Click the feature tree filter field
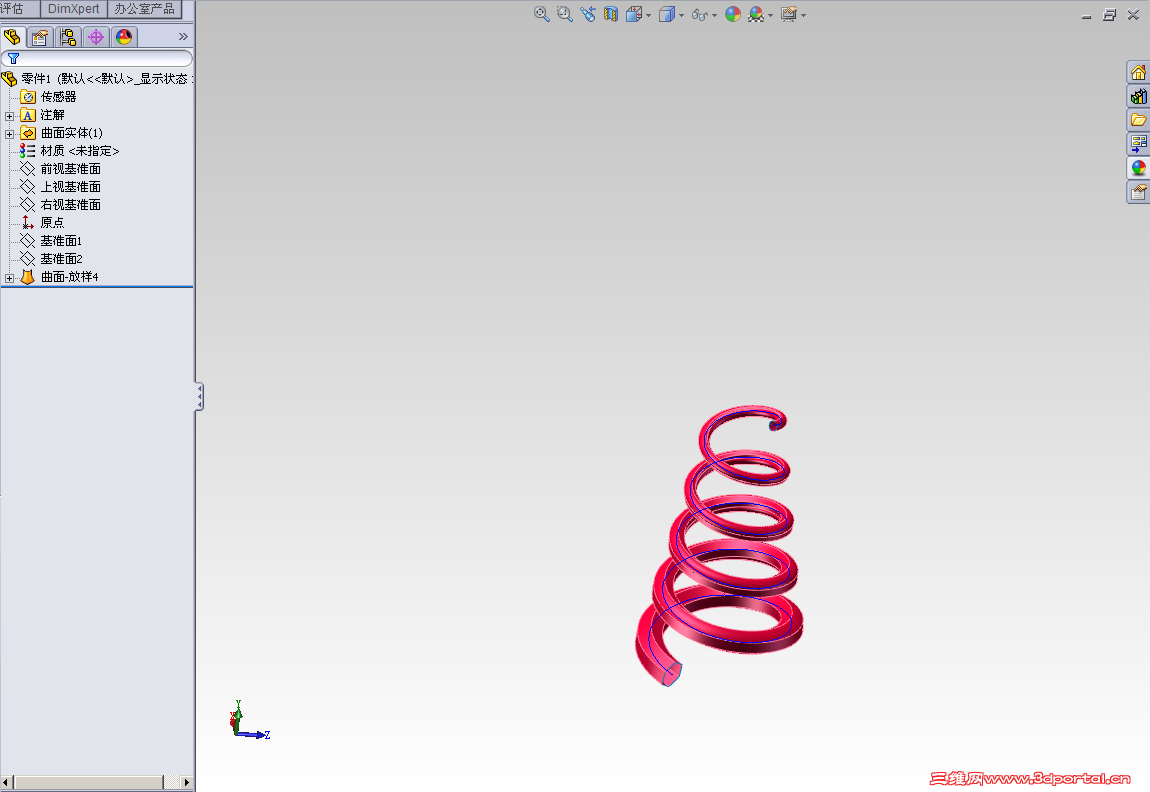This screenshot has width=1150, height=792. 97,59
